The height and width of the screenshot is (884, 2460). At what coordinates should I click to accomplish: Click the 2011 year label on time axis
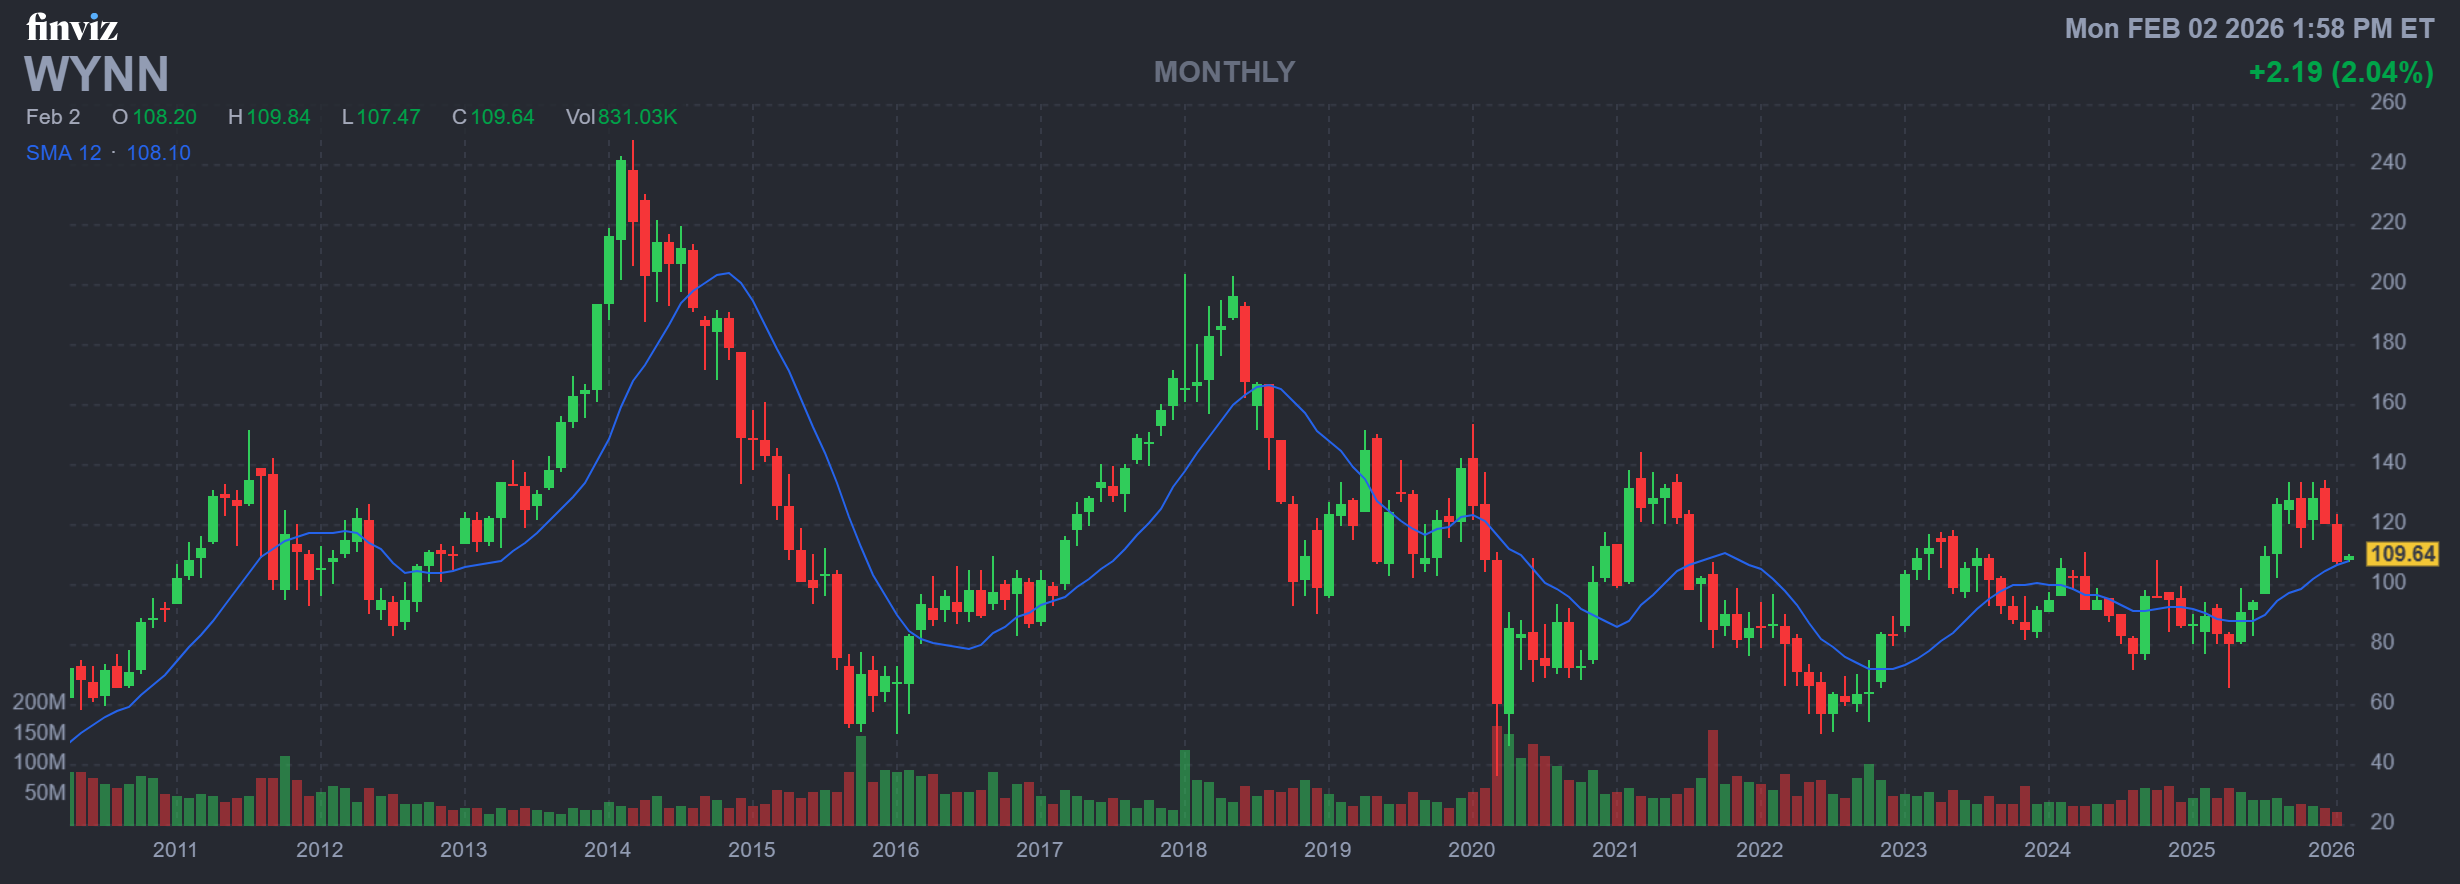coord(175,850)
